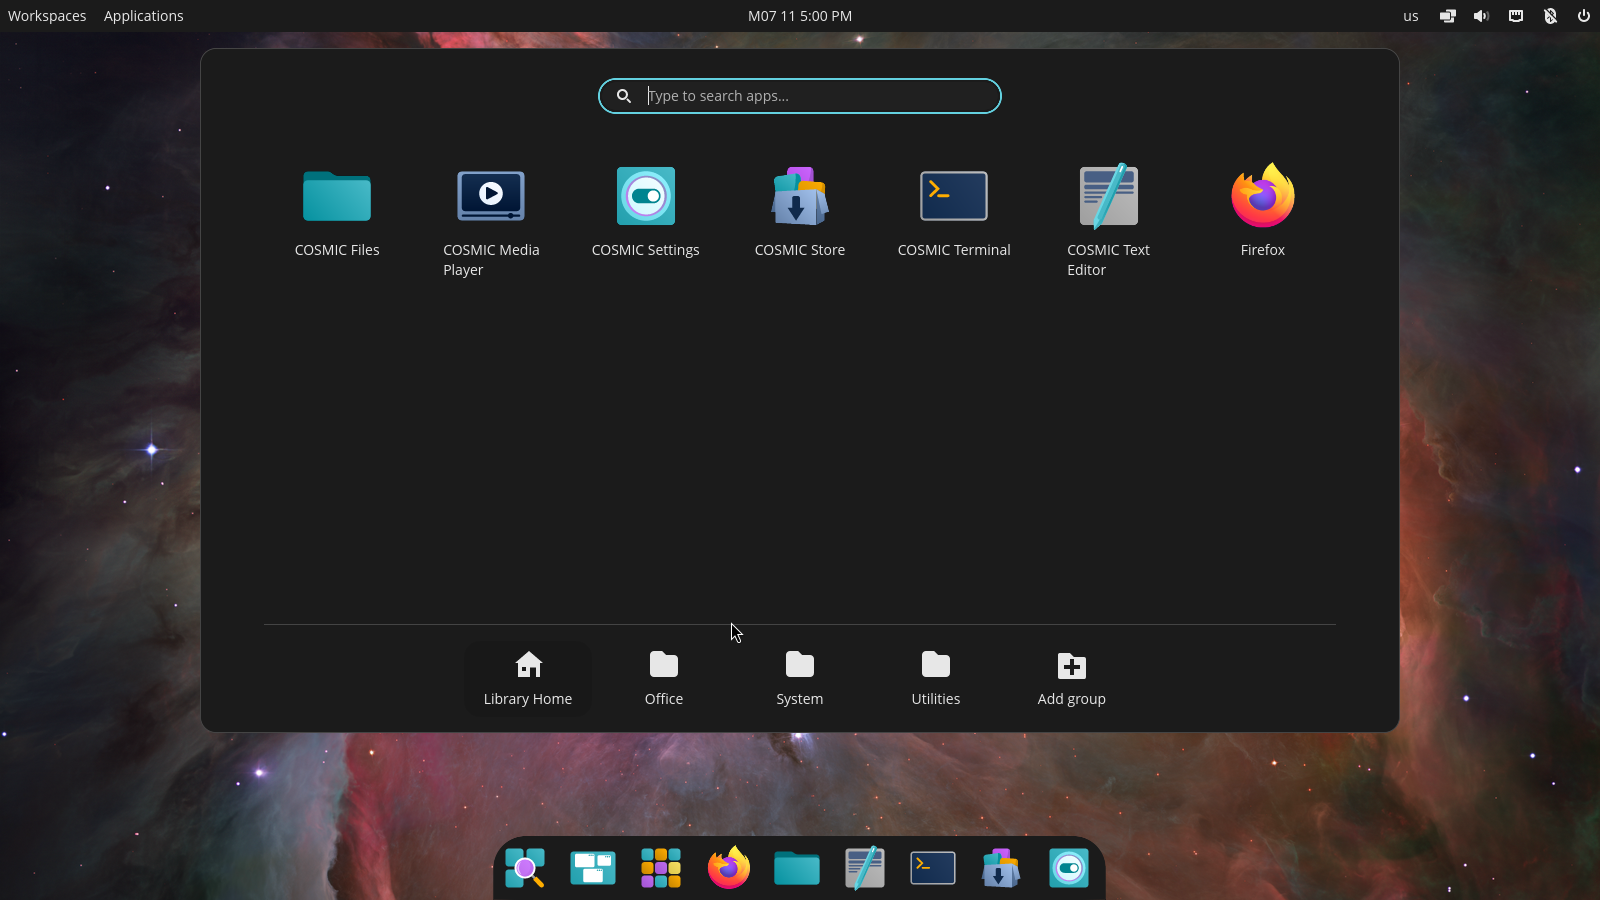Image resolution: width=1600 pixels, height=900 pixels.
Task: Open the Applications menu
Action: pyautogui.click(x=143, y=15)
